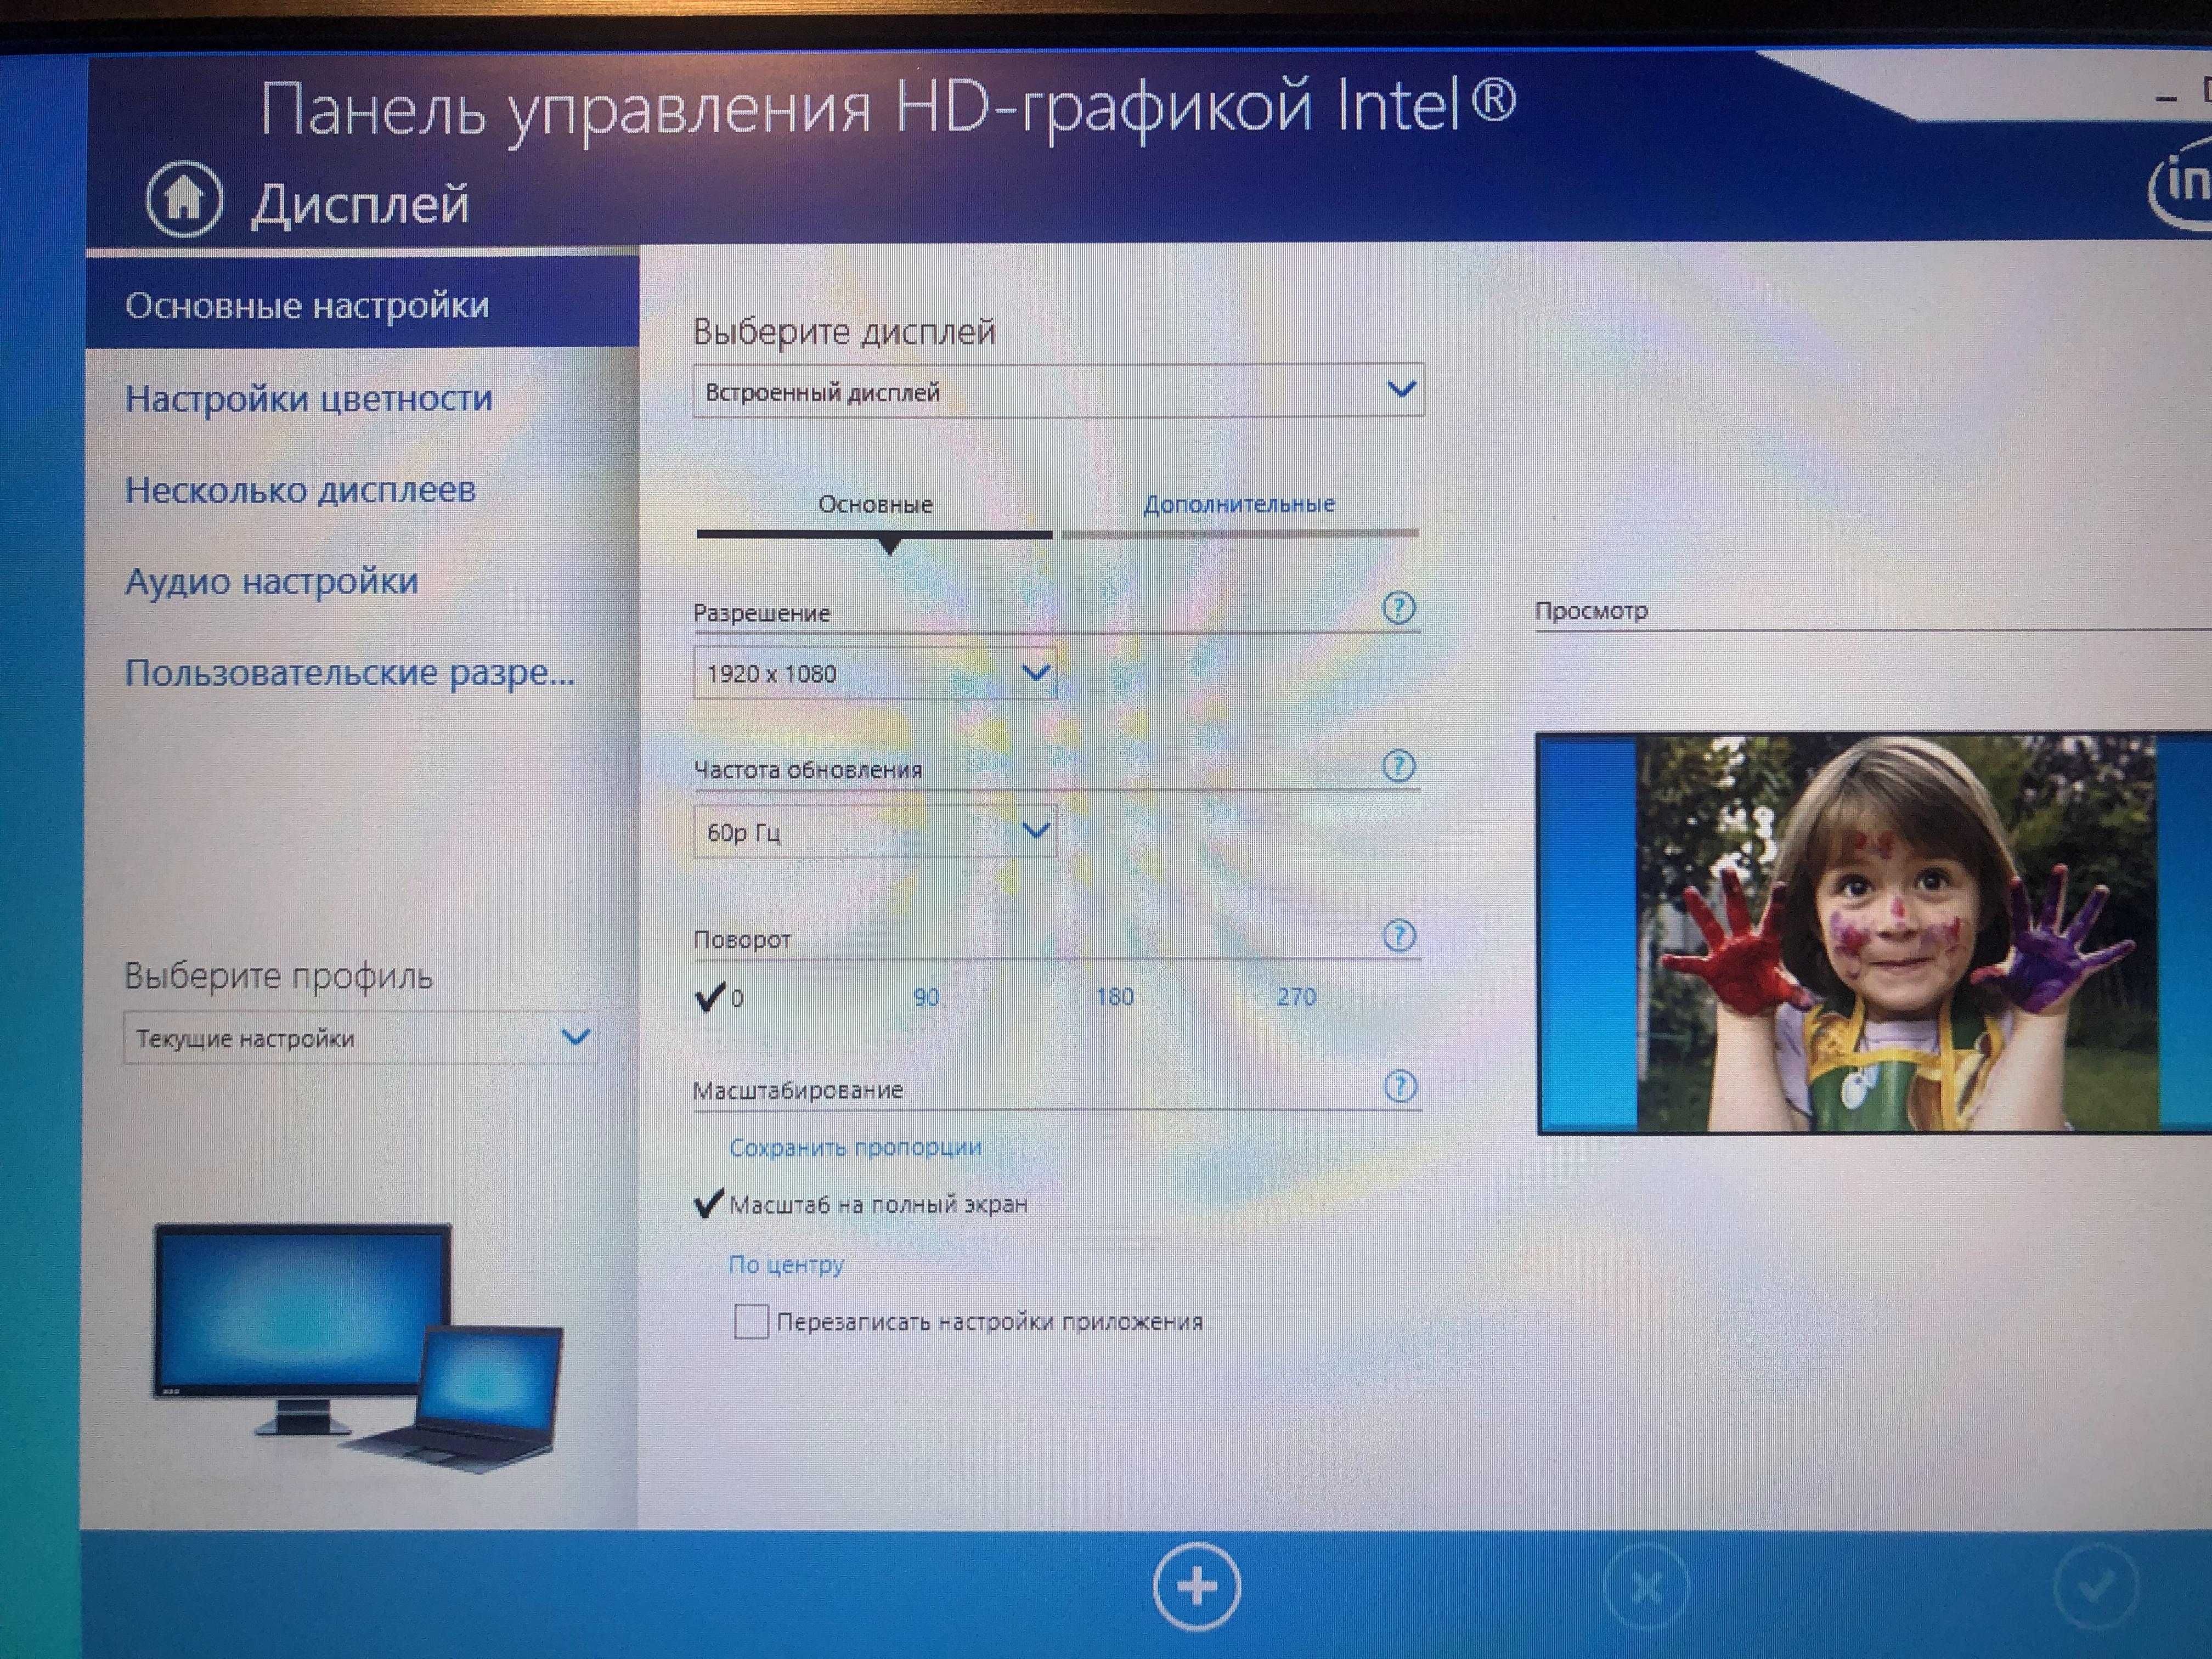Open the Выберите дисплей dropdown
This screenshot has height=1659, width=2212.
1058,391
